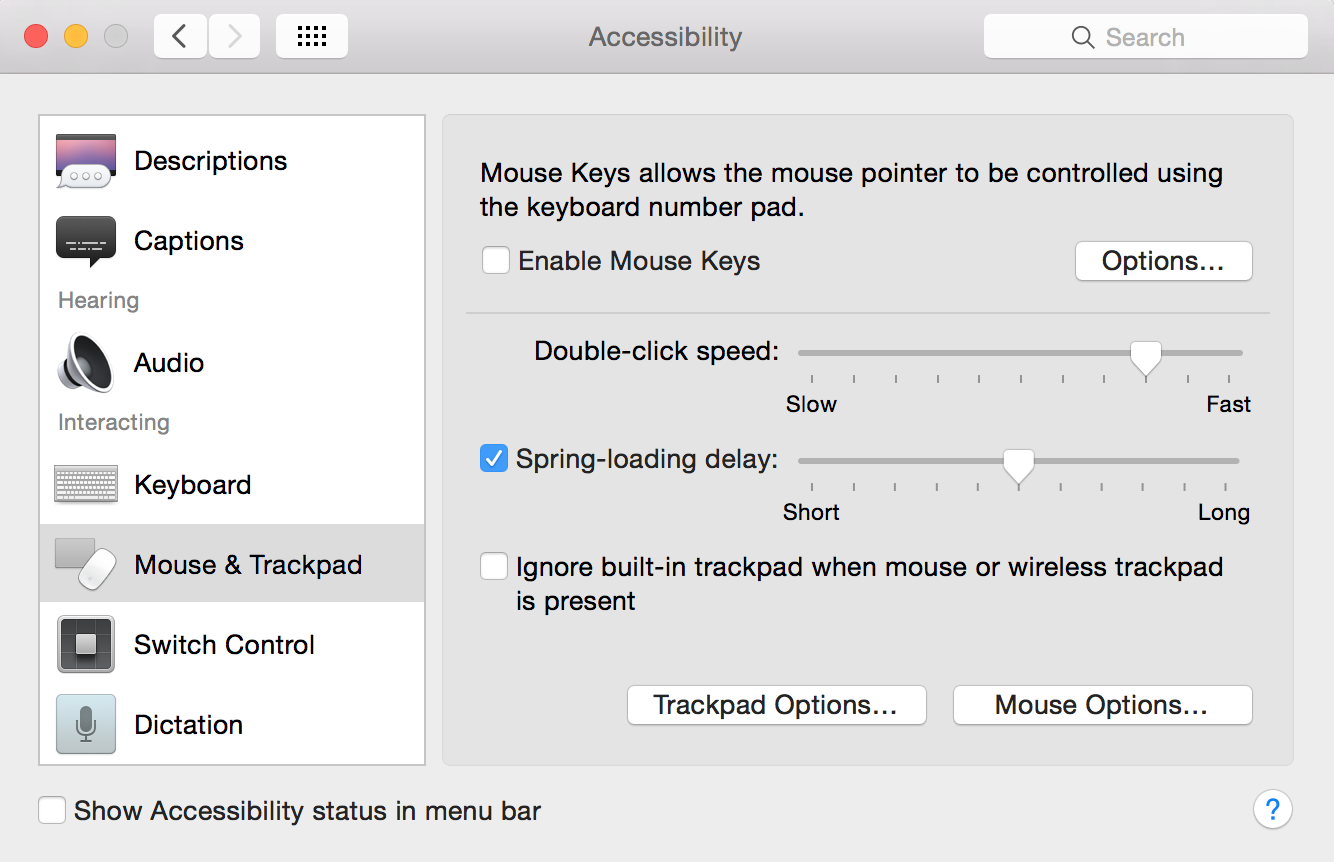Click the Mouse Options button
The image size is (1334, 862).
tap(1102, 705)
